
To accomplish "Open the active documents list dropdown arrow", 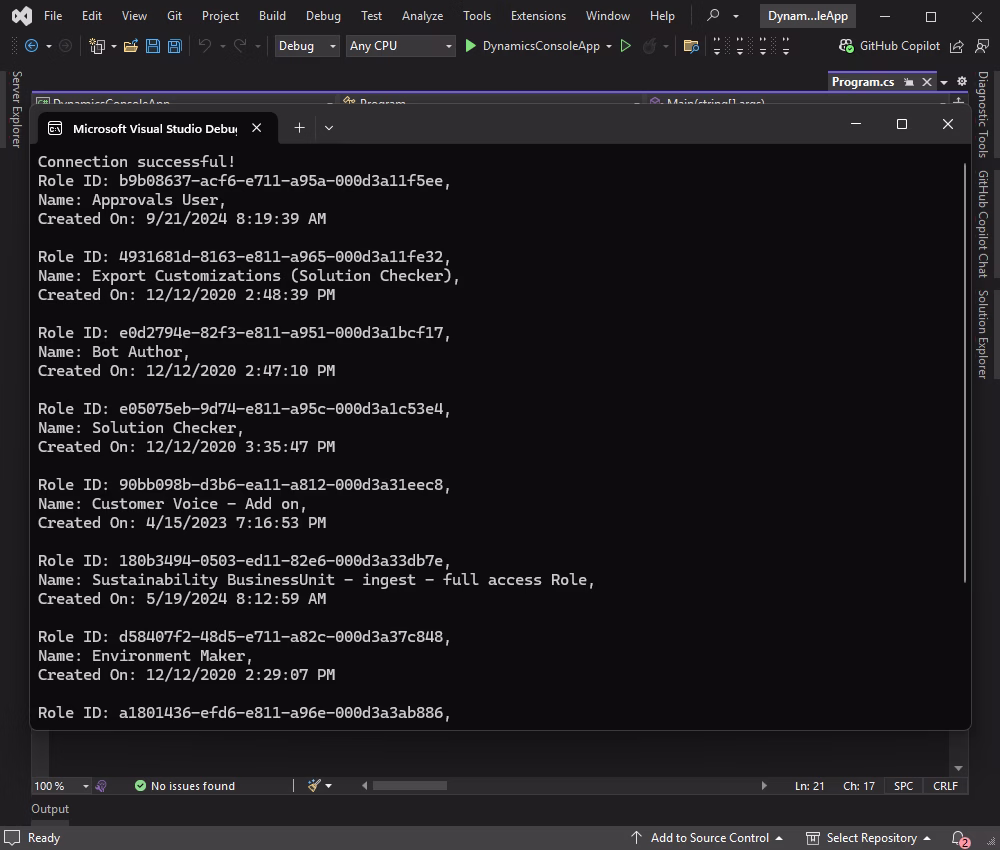I will (x=944, y=82).
